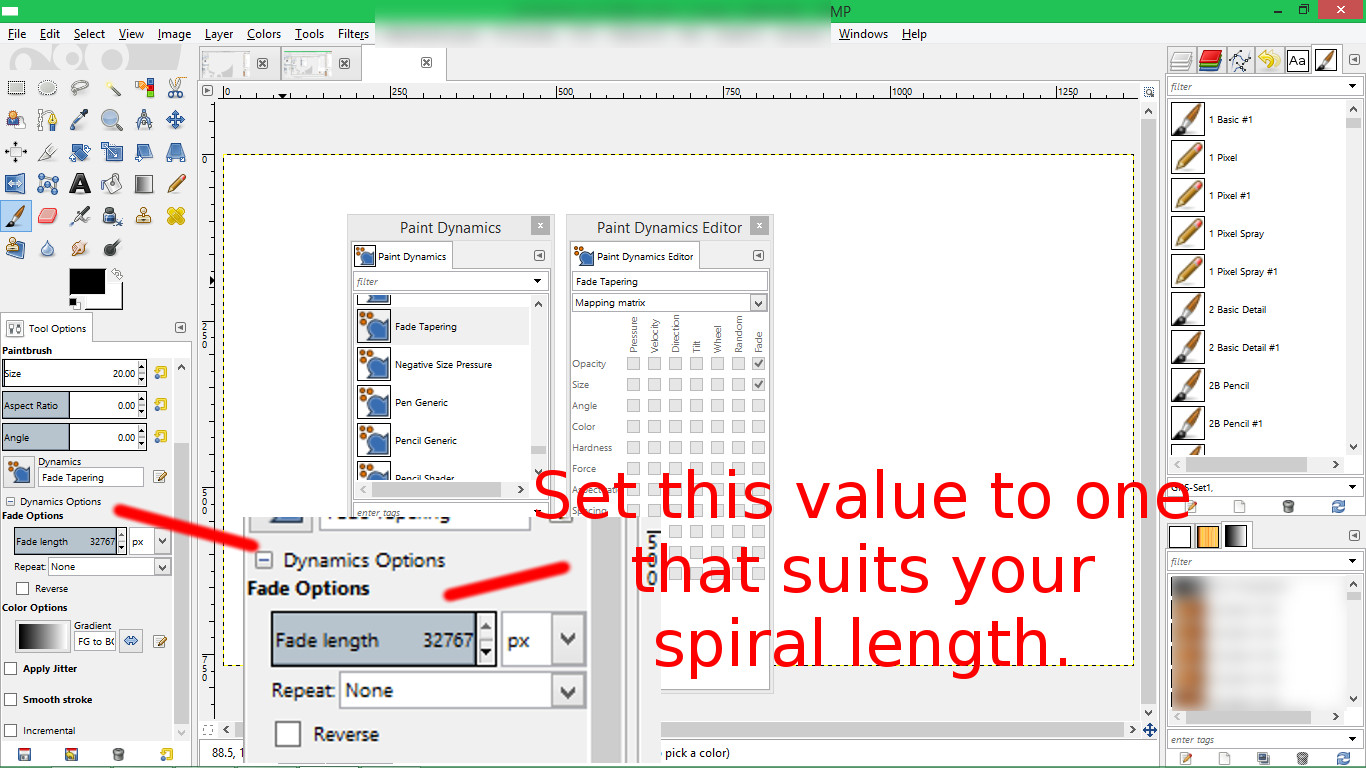Select the Crop tool
Screen dimensions: 1366x768
click(48, 152)
